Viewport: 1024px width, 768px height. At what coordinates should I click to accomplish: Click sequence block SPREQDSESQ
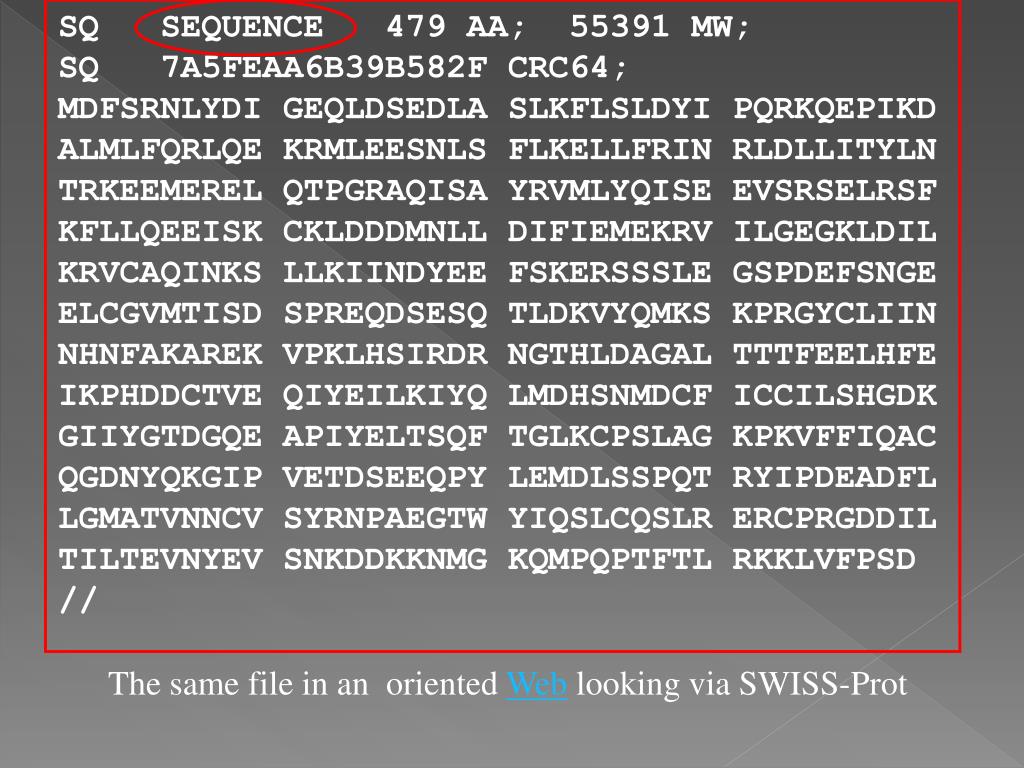click(x=385, y=313)
